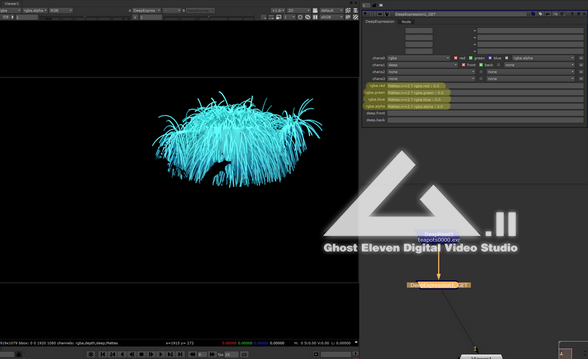Select the DeepExpression tab in properties
This screenshot has height=361, width=588.
(380, 22)
